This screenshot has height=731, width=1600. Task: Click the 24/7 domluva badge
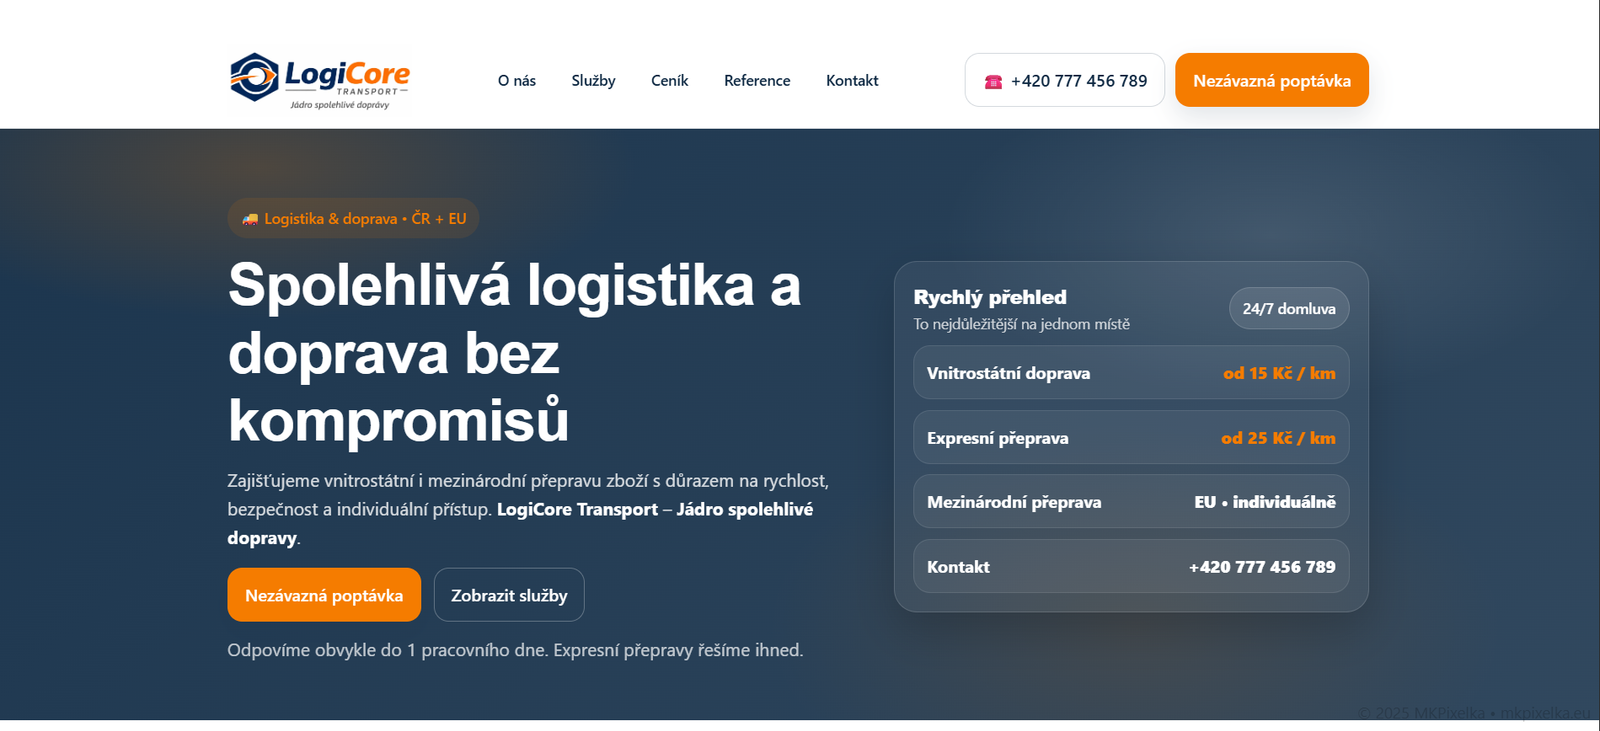(1288, 309)
